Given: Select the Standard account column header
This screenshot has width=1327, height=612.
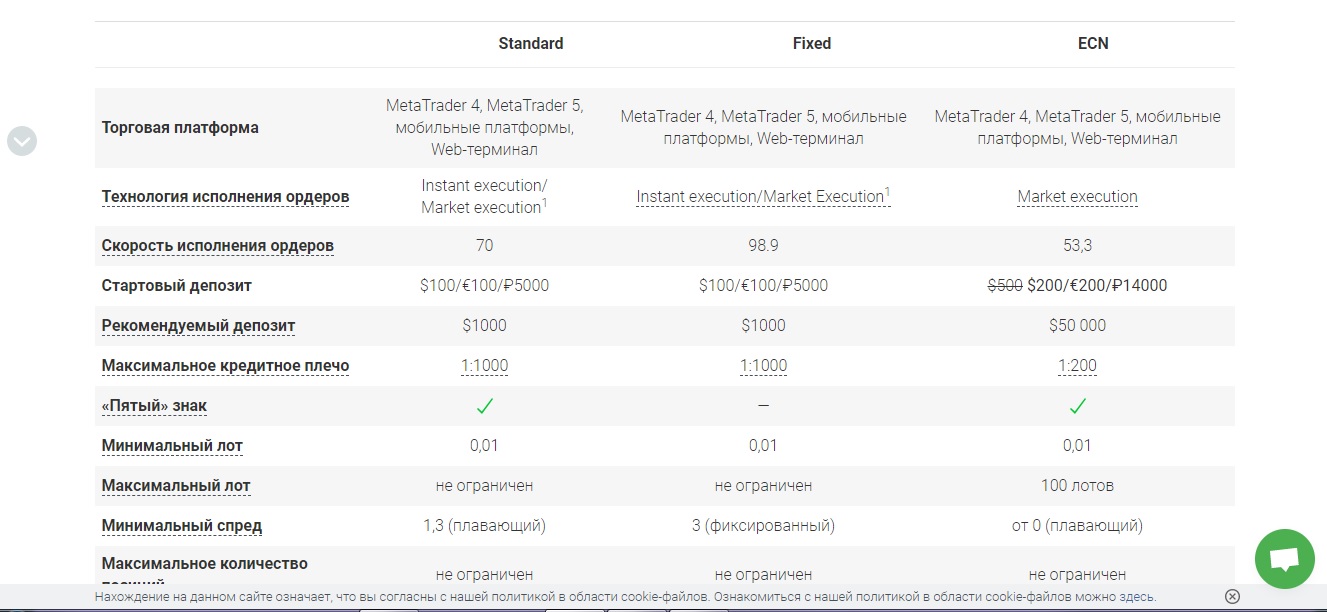Looking at the screenshot, I should click(x=531, y=43).
